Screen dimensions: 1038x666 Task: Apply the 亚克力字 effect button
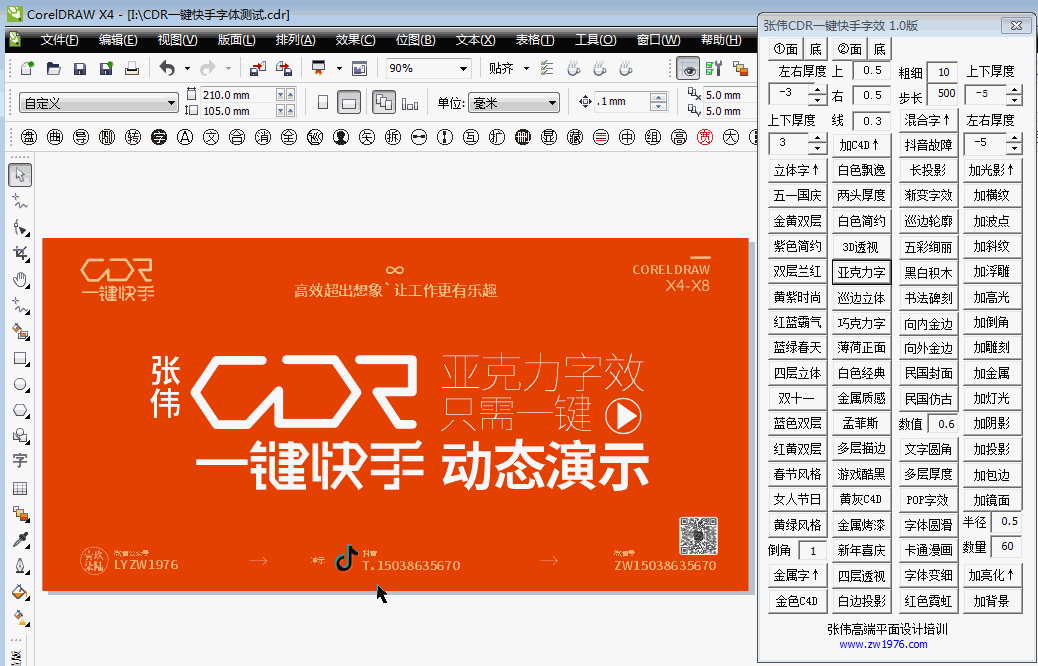tap(862, 271)
